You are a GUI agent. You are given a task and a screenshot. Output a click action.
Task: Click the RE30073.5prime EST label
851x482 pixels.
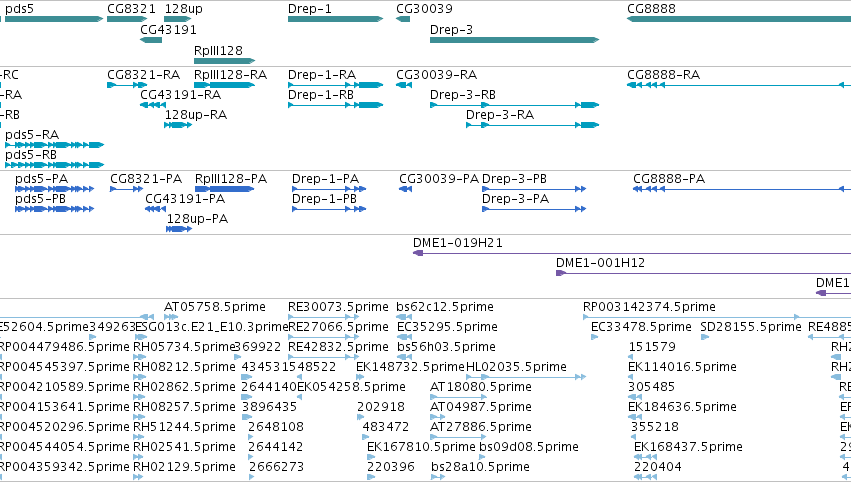pos(338,307)
